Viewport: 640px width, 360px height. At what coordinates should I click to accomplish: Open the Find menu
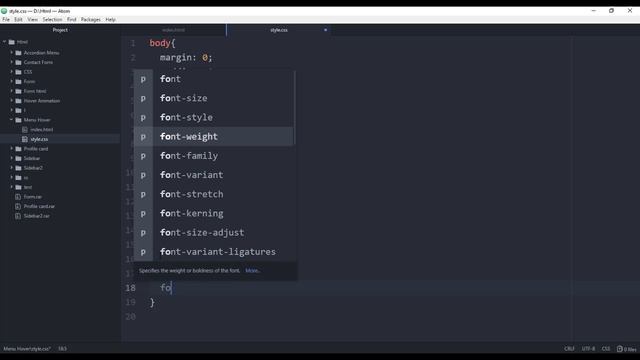click(x=71, y=20)
